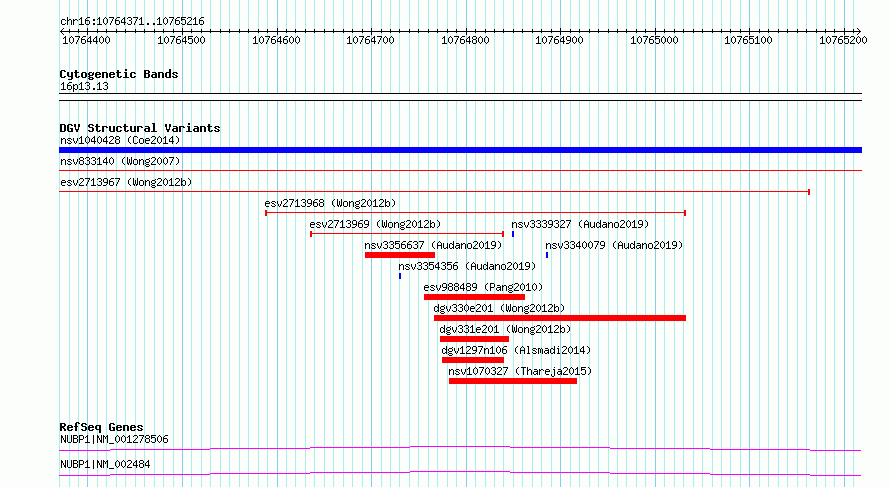Click the small blue nsv3339327 marker
The width and height of the screenshot is (890, 487).
click(513, 234)
